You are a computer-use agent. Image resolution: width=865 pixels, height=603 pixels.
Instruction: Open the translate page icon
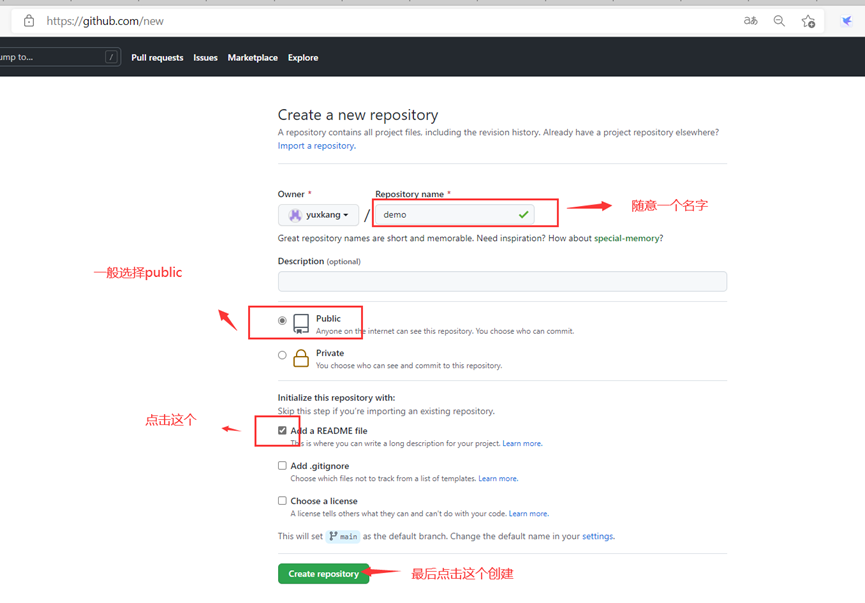pyautogui.click(x=750, y=21)
